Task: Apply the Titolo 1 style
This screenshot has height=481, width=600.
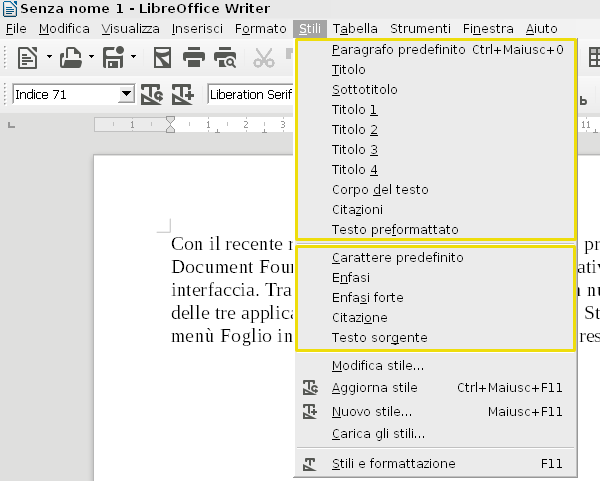Action: tap(435, 109)
